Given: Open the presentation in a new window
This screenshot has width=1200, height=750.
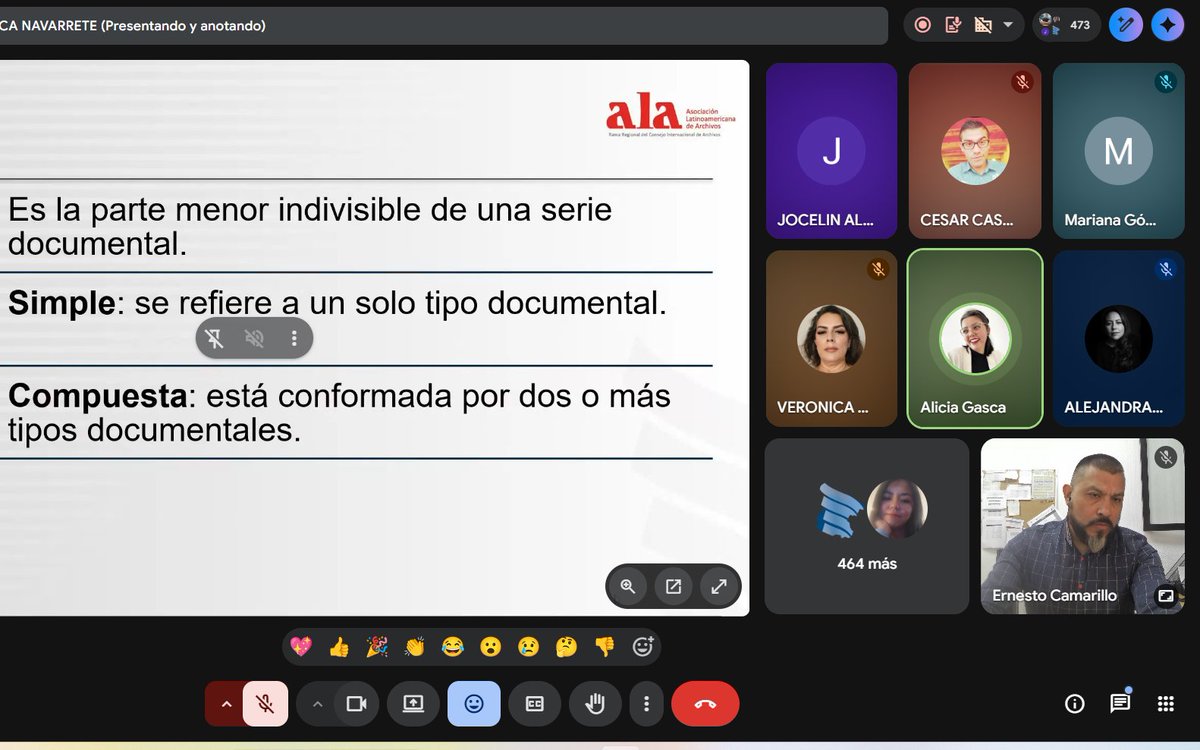Looking at the screenshot, I should 673,587.
